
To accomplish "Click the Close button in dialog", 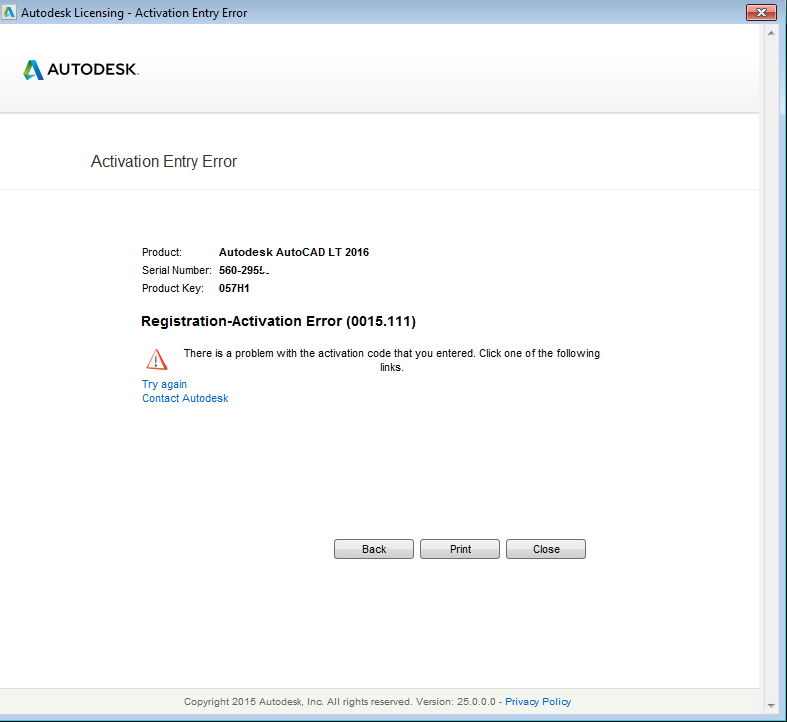I will [546, 549].
